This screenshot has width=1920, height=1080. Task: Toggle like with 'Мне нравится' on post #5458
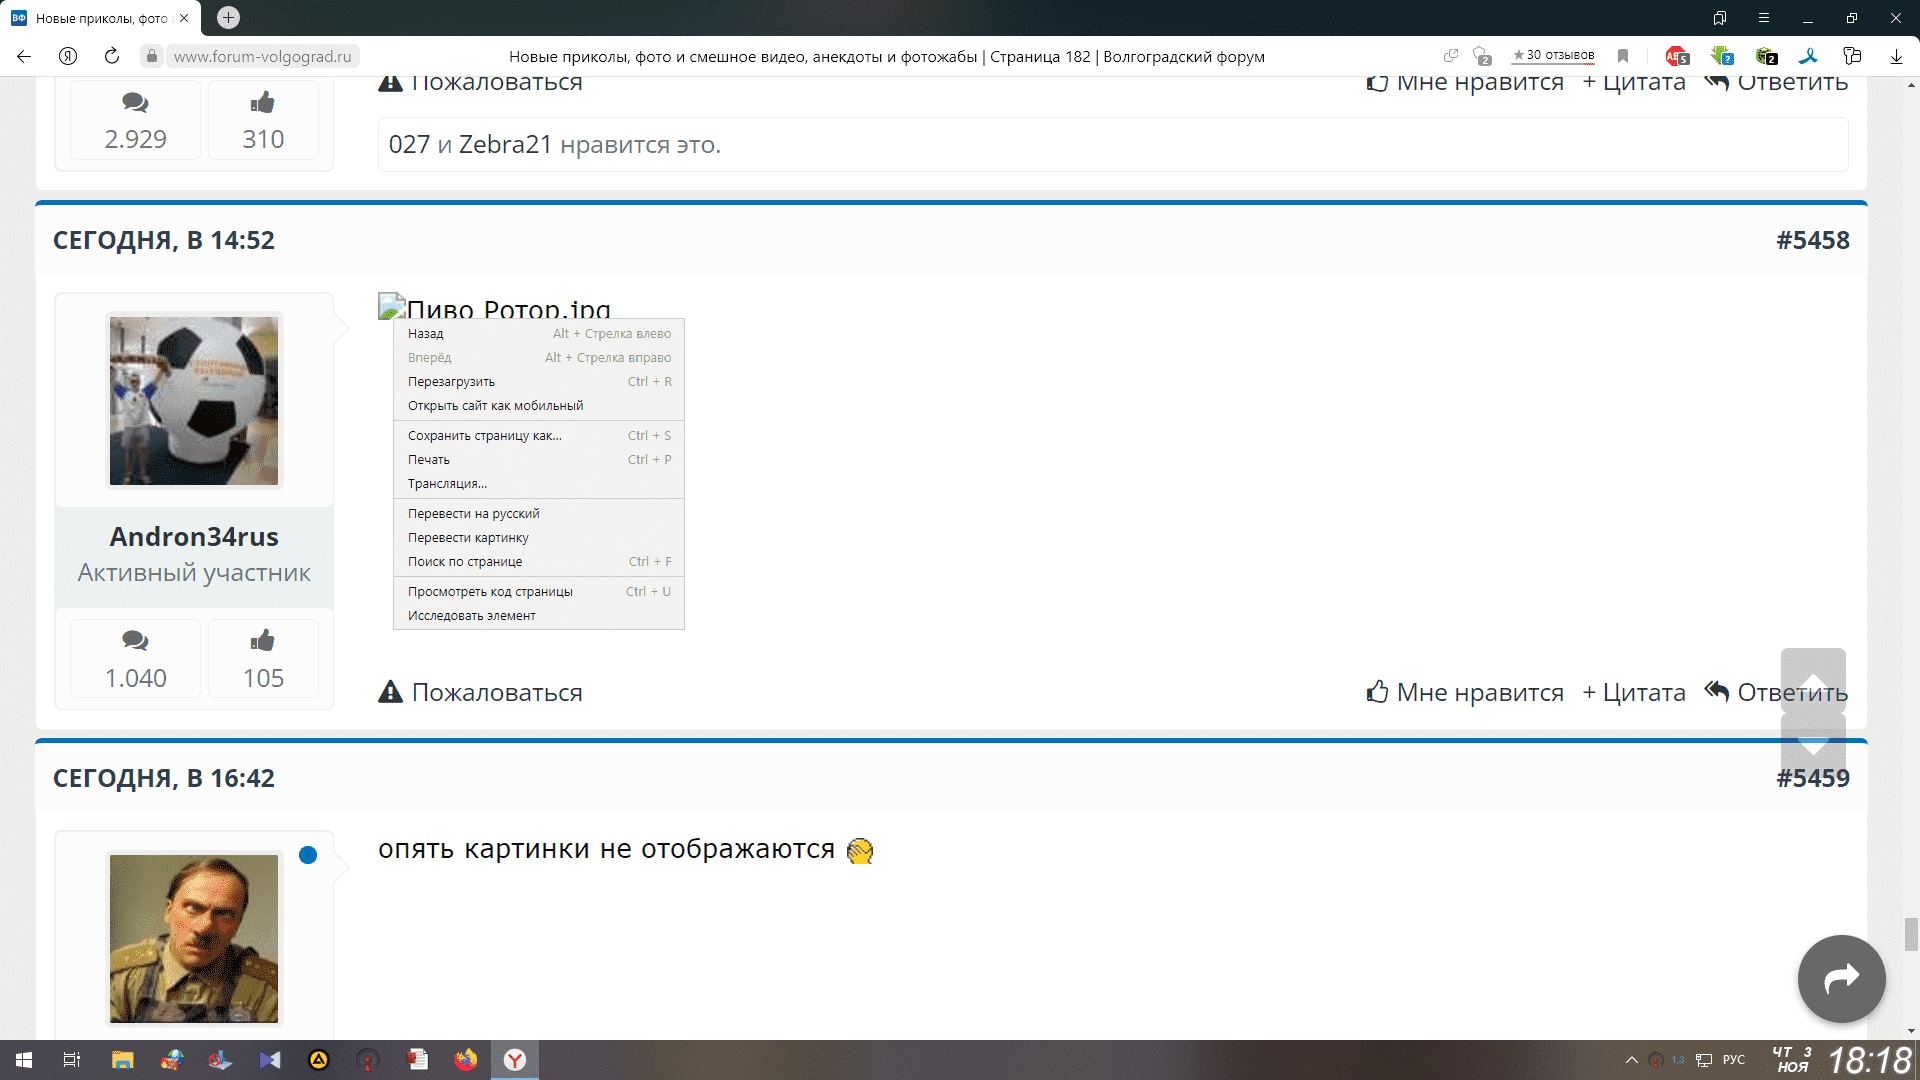pos(1465,692)
